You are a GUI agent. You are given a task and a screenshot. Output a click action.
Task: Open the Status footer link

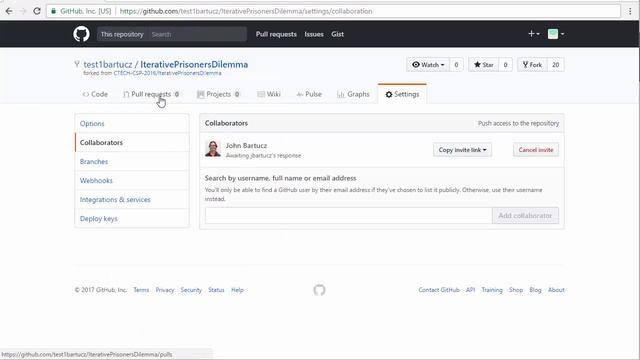[x=216, y=290]
